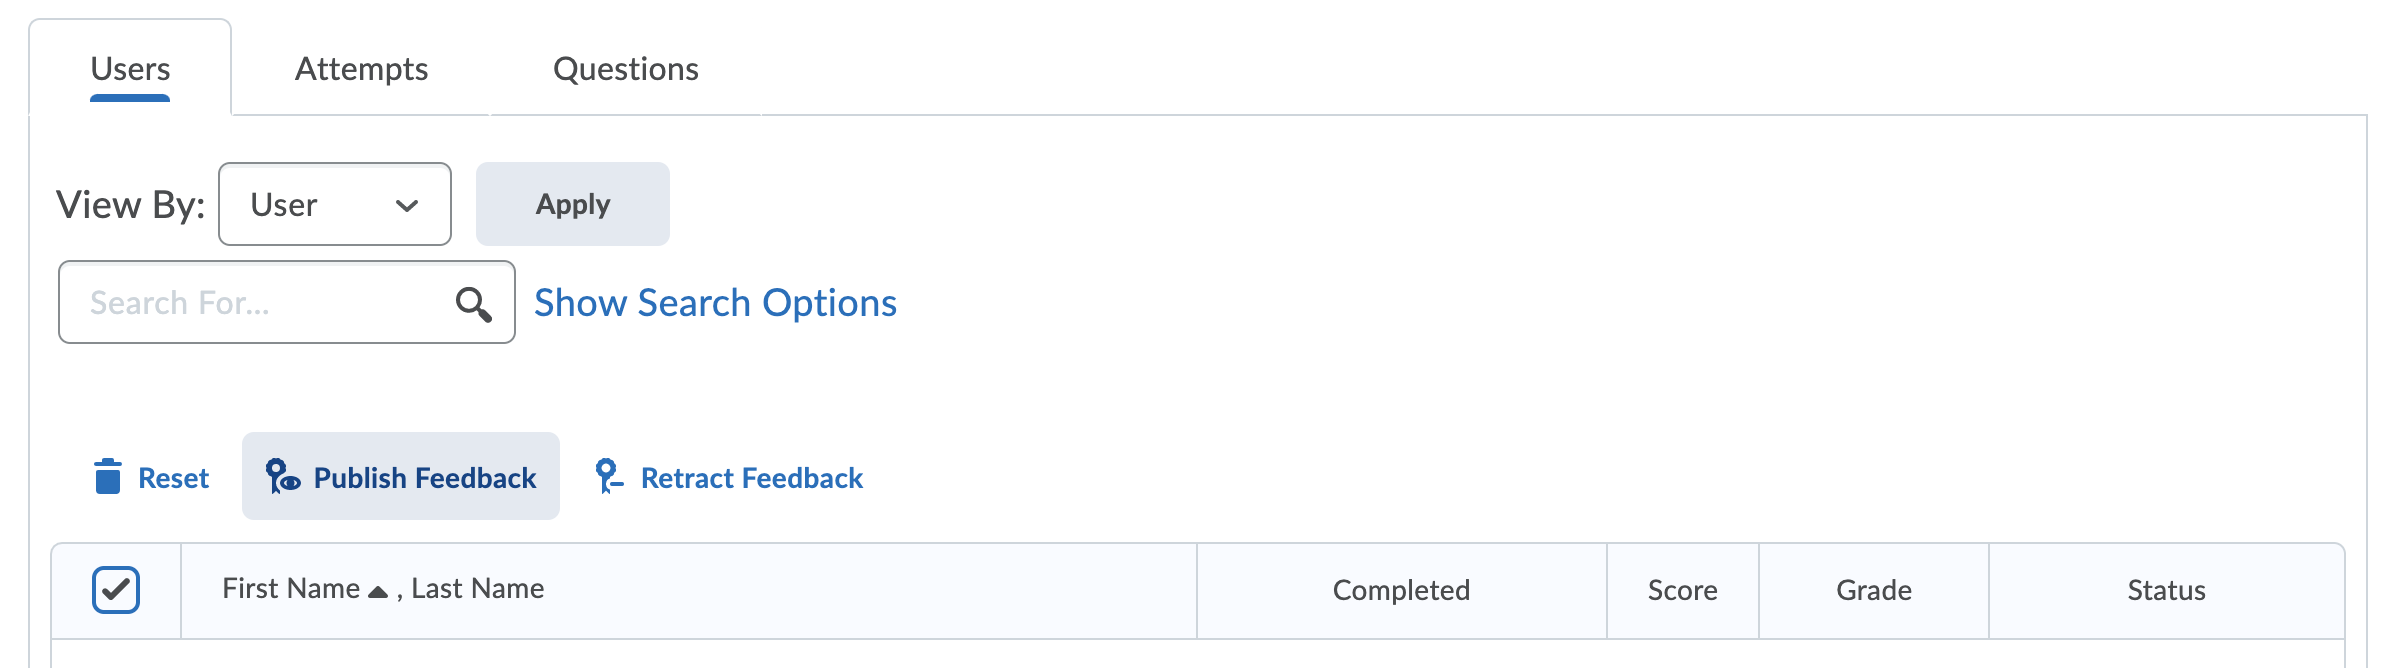Click the Retract Feedback key icon
Screen dimensions: 2400x668
click(607, 476)
